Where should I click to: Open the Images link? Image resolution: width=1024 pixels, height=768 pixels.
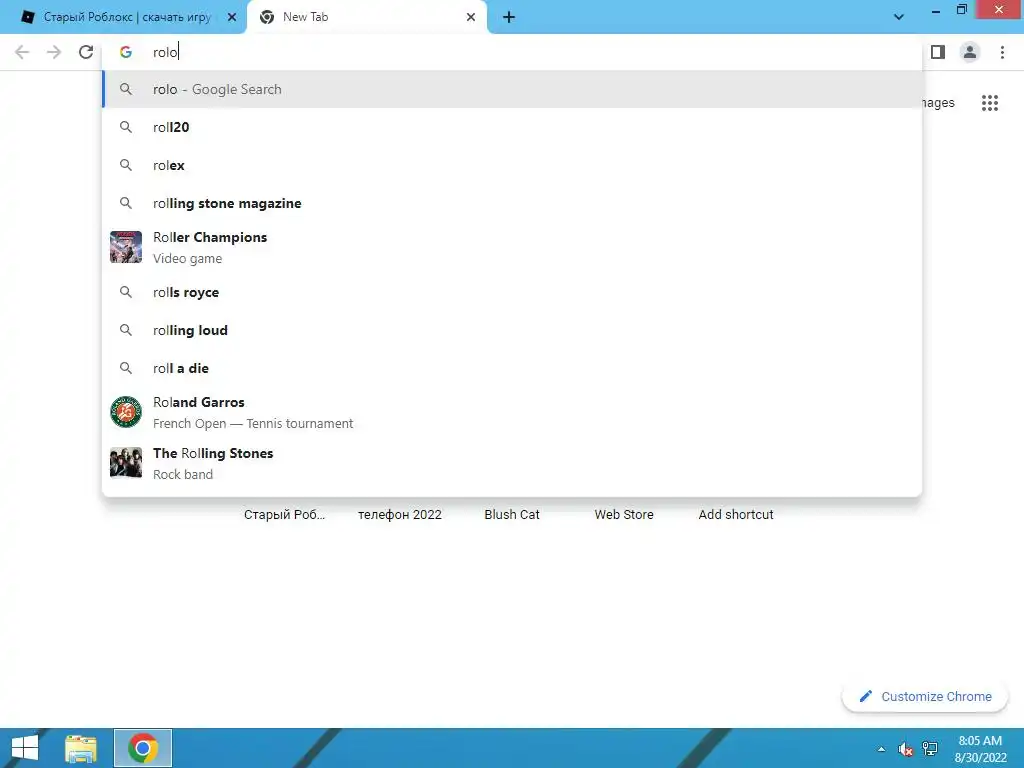tap(939, 103)
